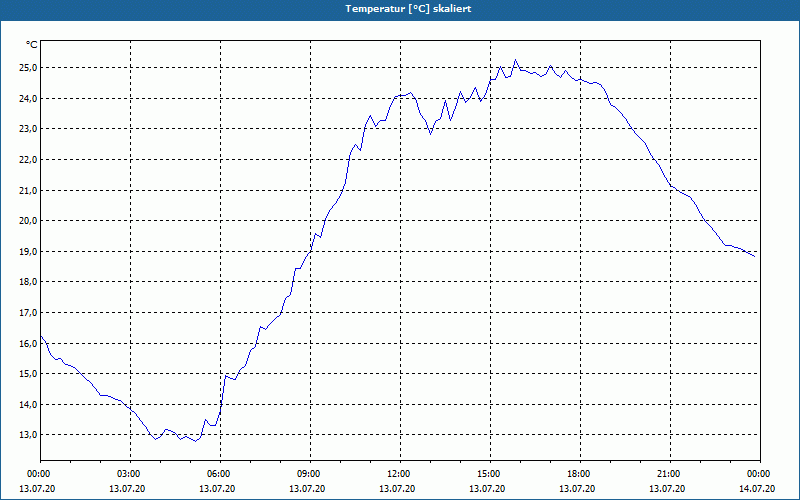Screen dimensions: 800x500
Task: Click the 09:00 time axis label
Action: [308, 474]
